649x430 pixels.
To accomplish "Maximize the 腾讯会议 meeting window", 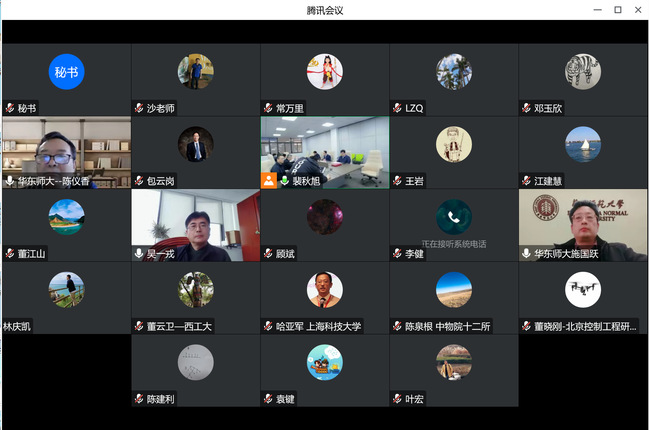I will [x=617, y=10].
